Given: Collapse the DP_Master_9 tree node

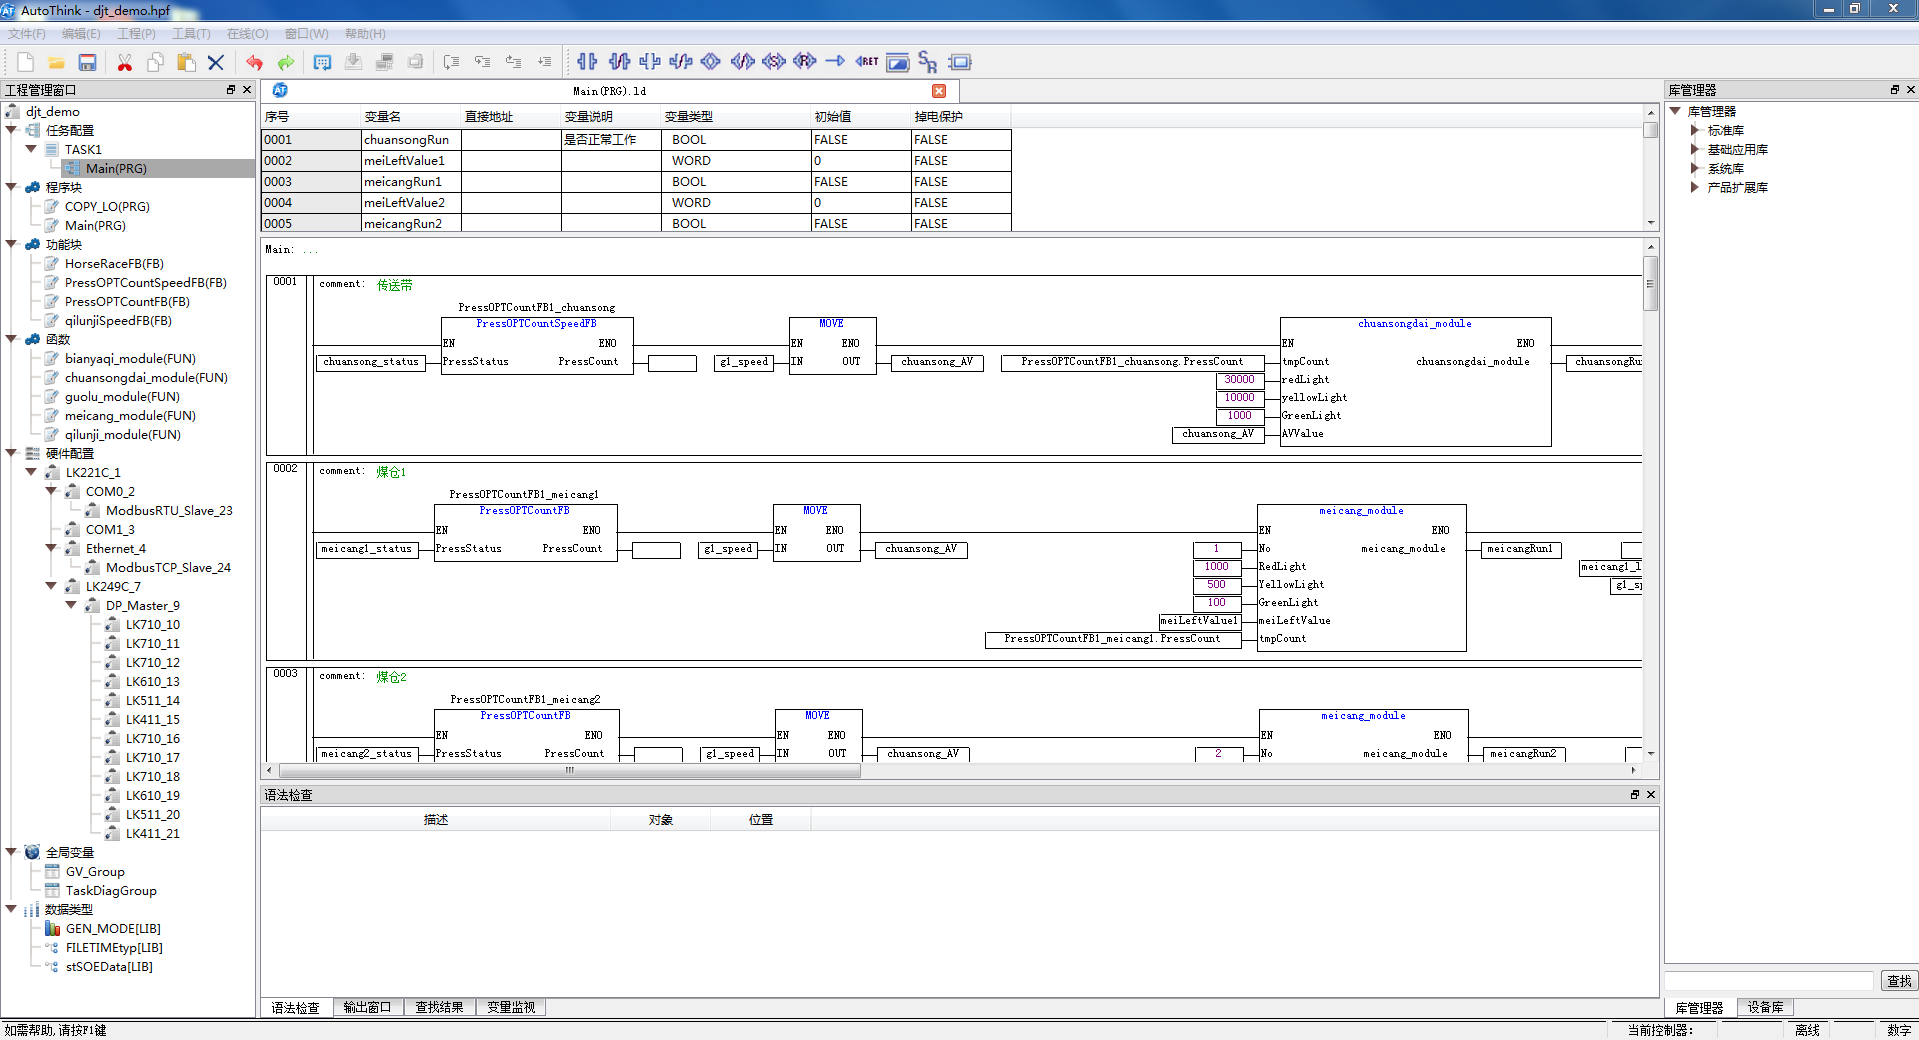Looking at the screenshot, I should [x=71, y=605].
